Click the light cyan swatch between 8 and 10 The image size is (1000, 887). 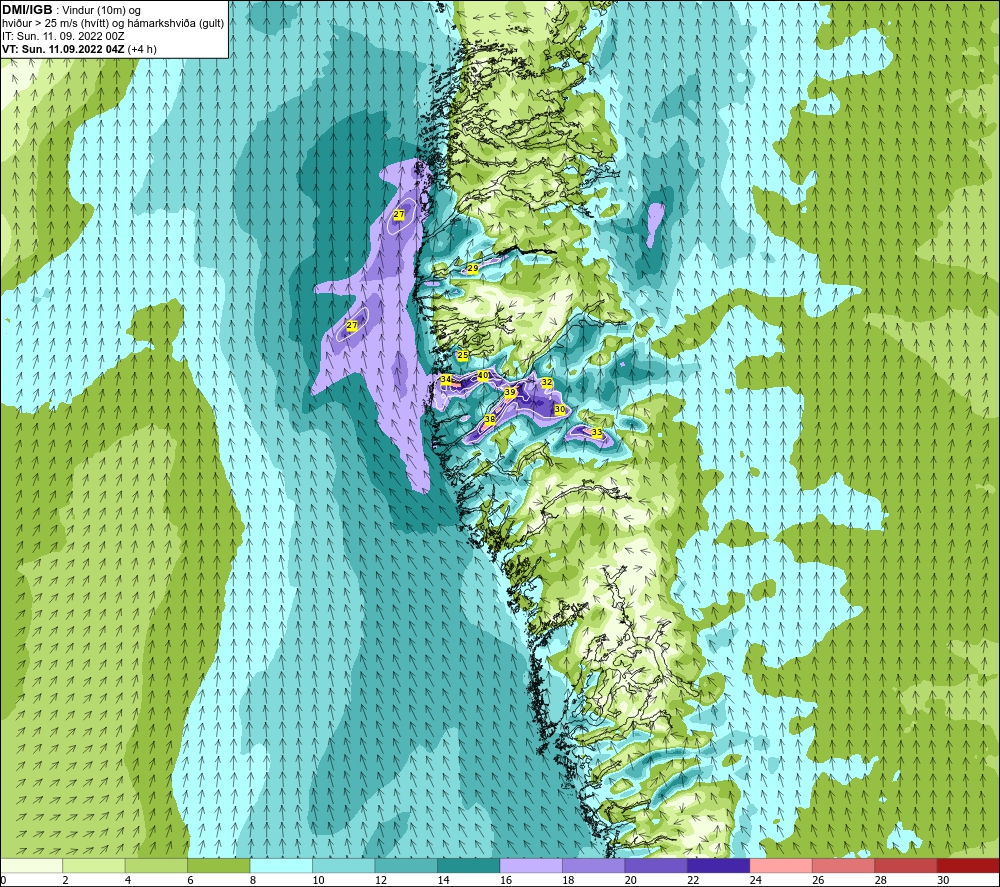click(x=281, y=865)
